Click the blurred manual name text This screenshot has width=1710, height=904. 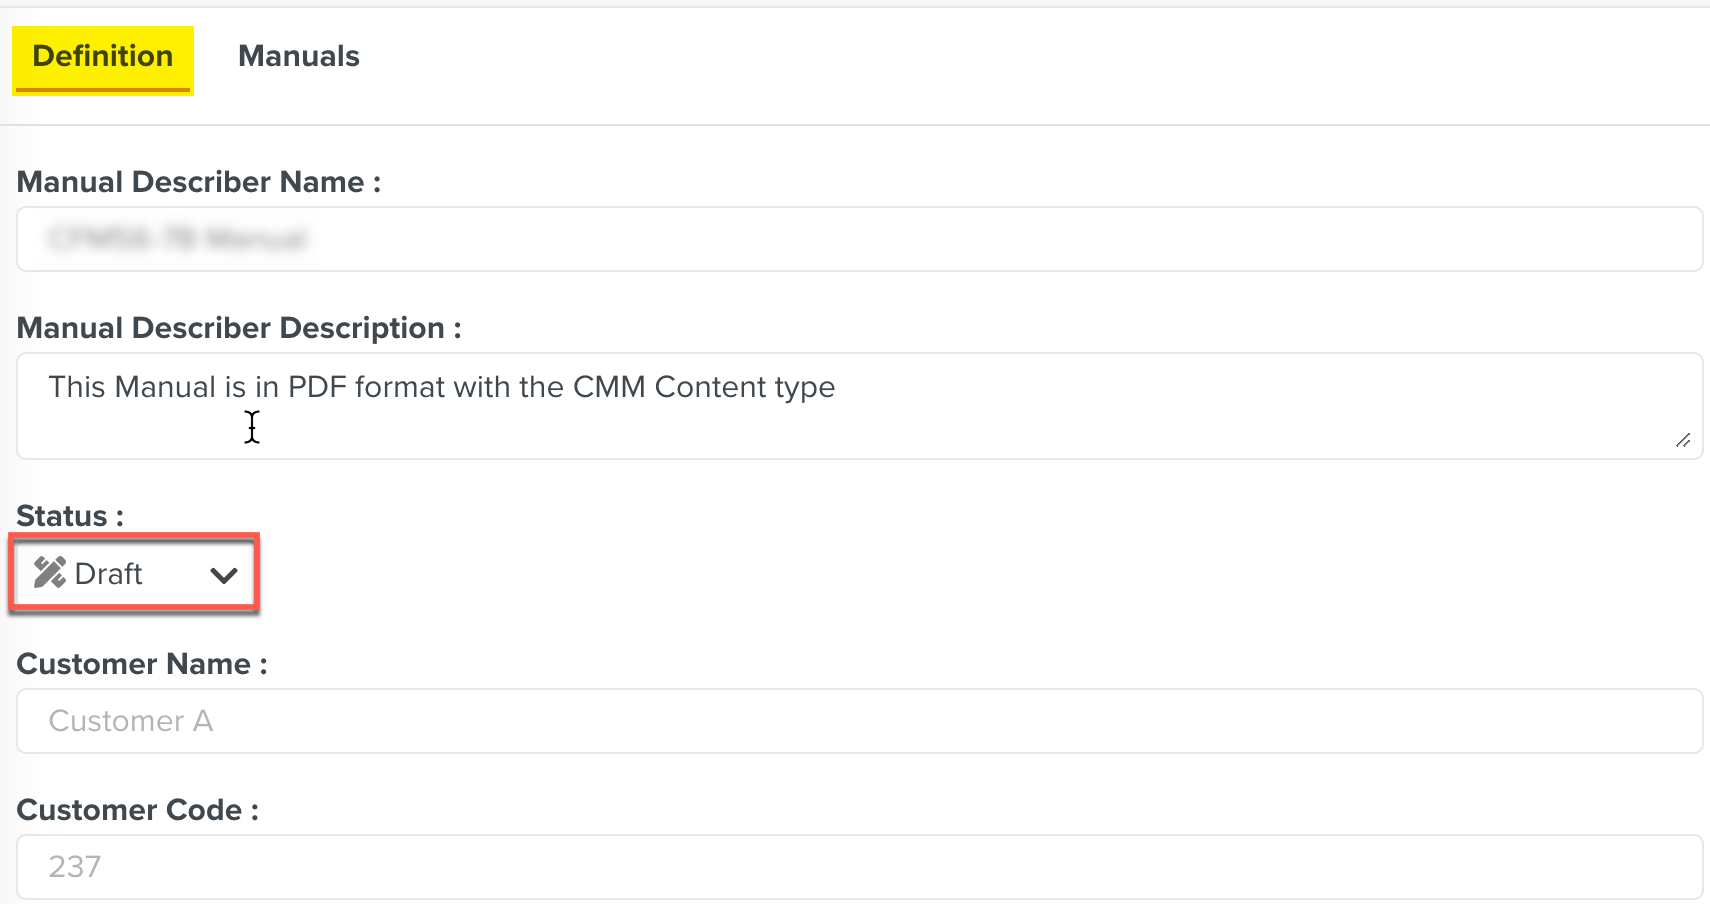click(178, 239)
